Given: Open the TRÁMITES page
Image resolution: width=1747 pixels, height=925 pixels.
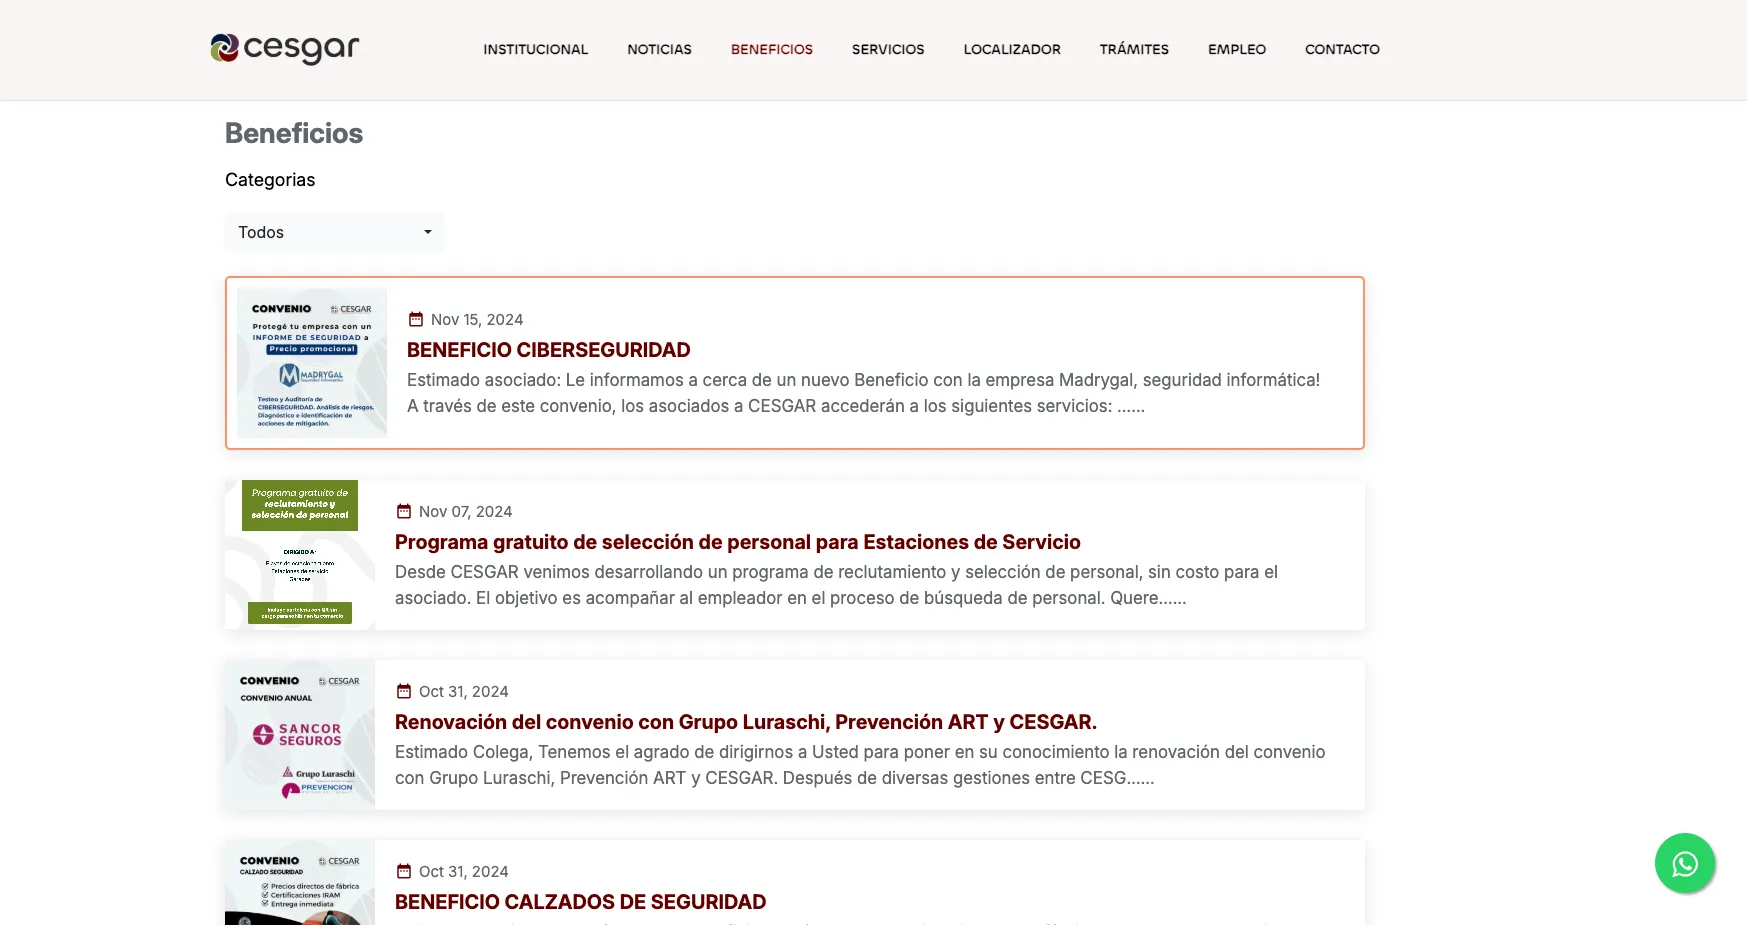Looking at the screenshot, I should click(1134, 49).
